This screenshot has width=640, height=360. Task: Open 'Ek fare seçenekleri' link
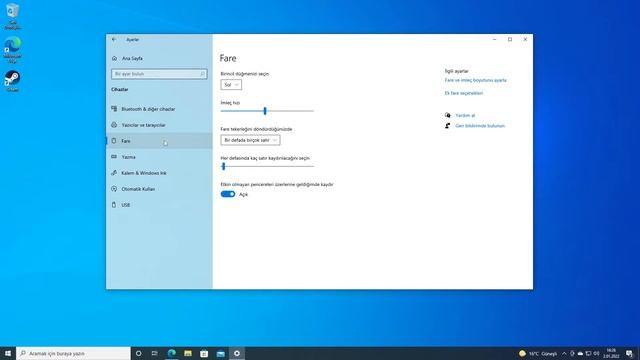pyautogui.click(x=464, y=93)
